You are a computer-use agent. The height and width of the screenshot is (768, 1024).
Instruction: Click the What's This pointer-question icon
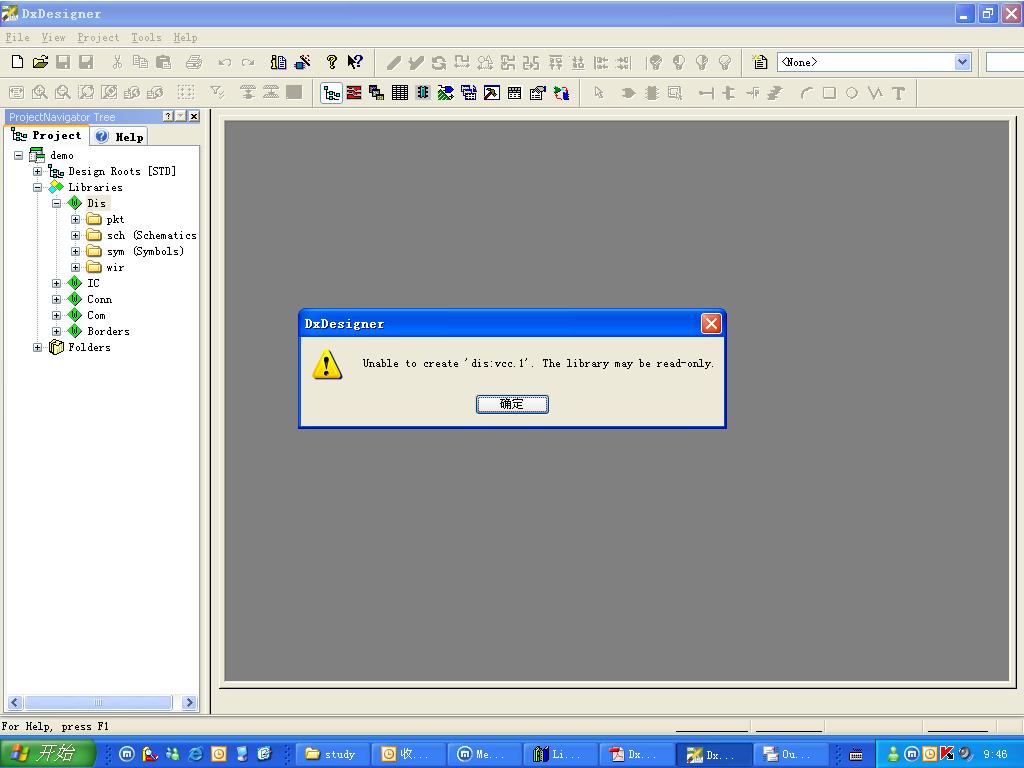click(x=355, y=62)
